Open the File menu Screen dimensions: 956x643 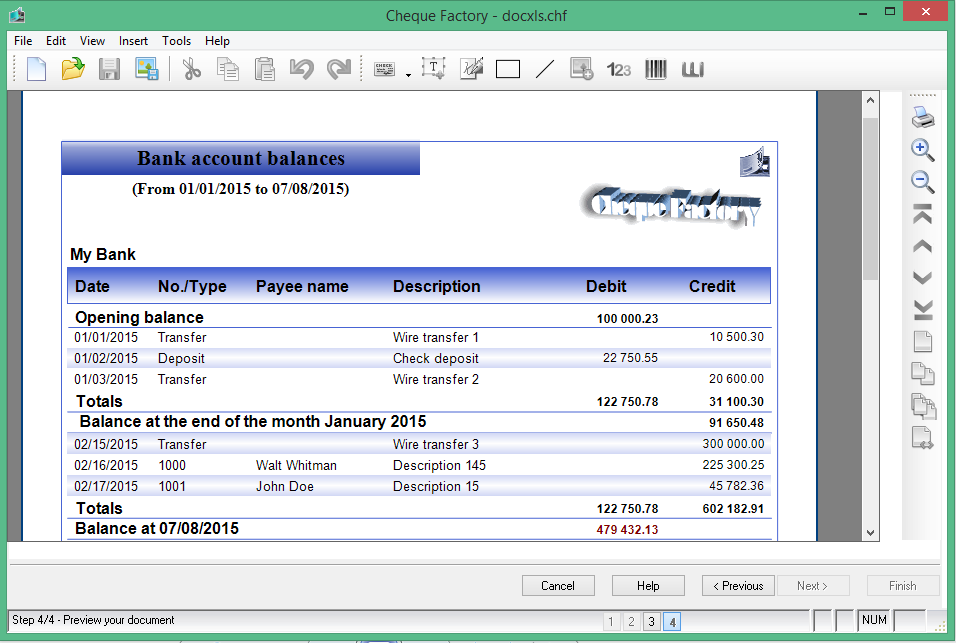(x=23, y=41)
